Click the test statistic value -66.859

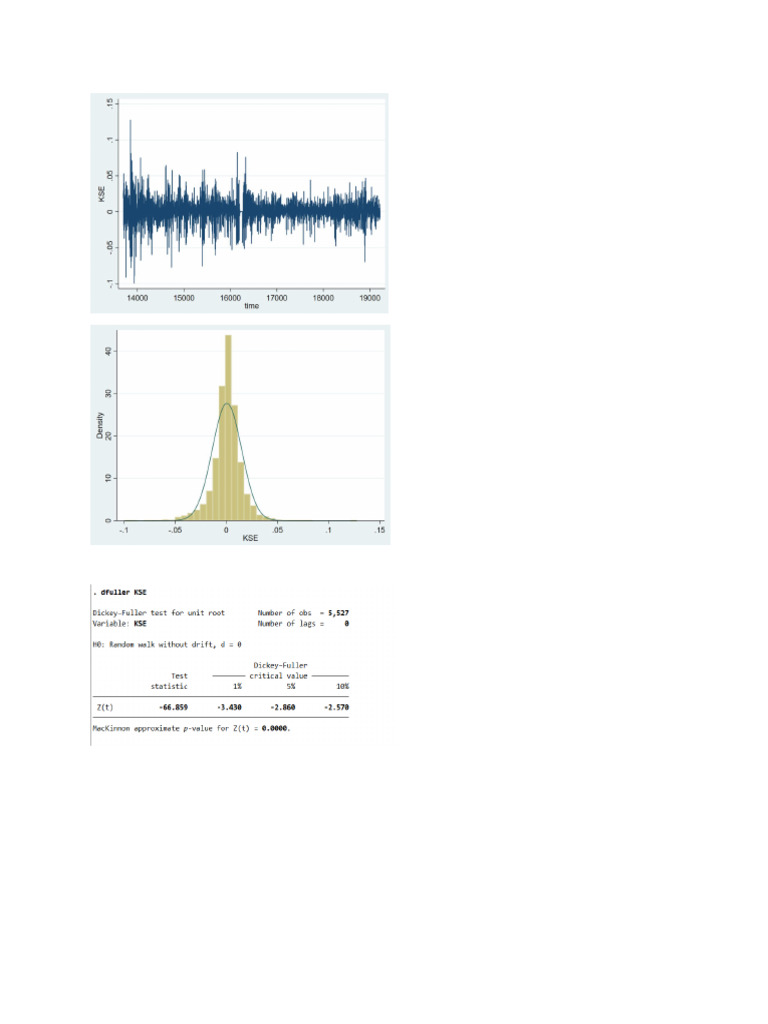pos(173,707)
